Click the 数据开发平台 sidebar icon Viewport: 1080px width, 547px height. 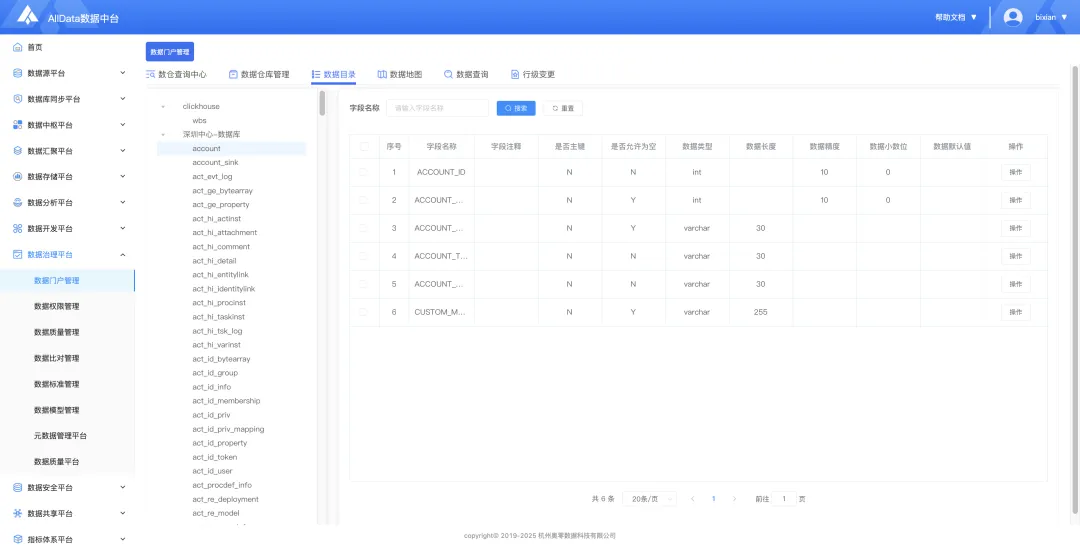(x=18, y=229)
